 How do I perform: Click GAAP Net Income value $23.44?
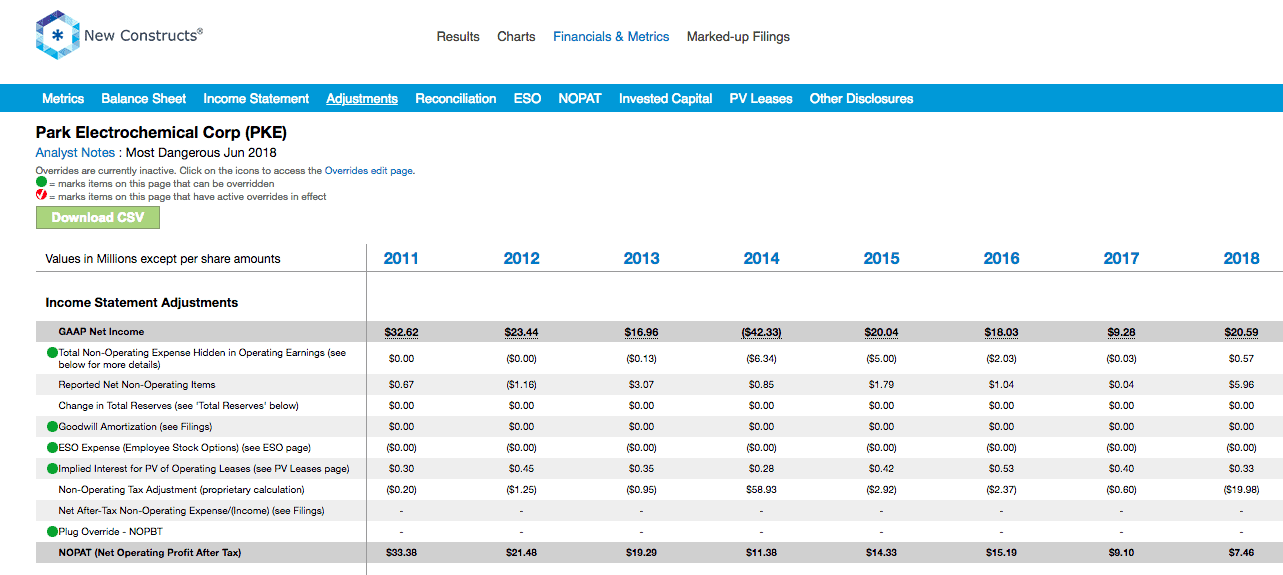pos(521,332)
